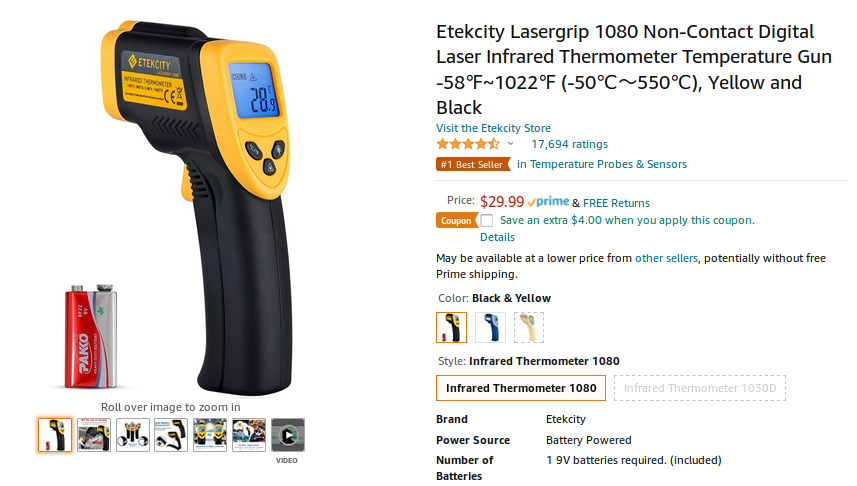Click the star rating icons
857x486 pixels.
(x=468, y=144)
